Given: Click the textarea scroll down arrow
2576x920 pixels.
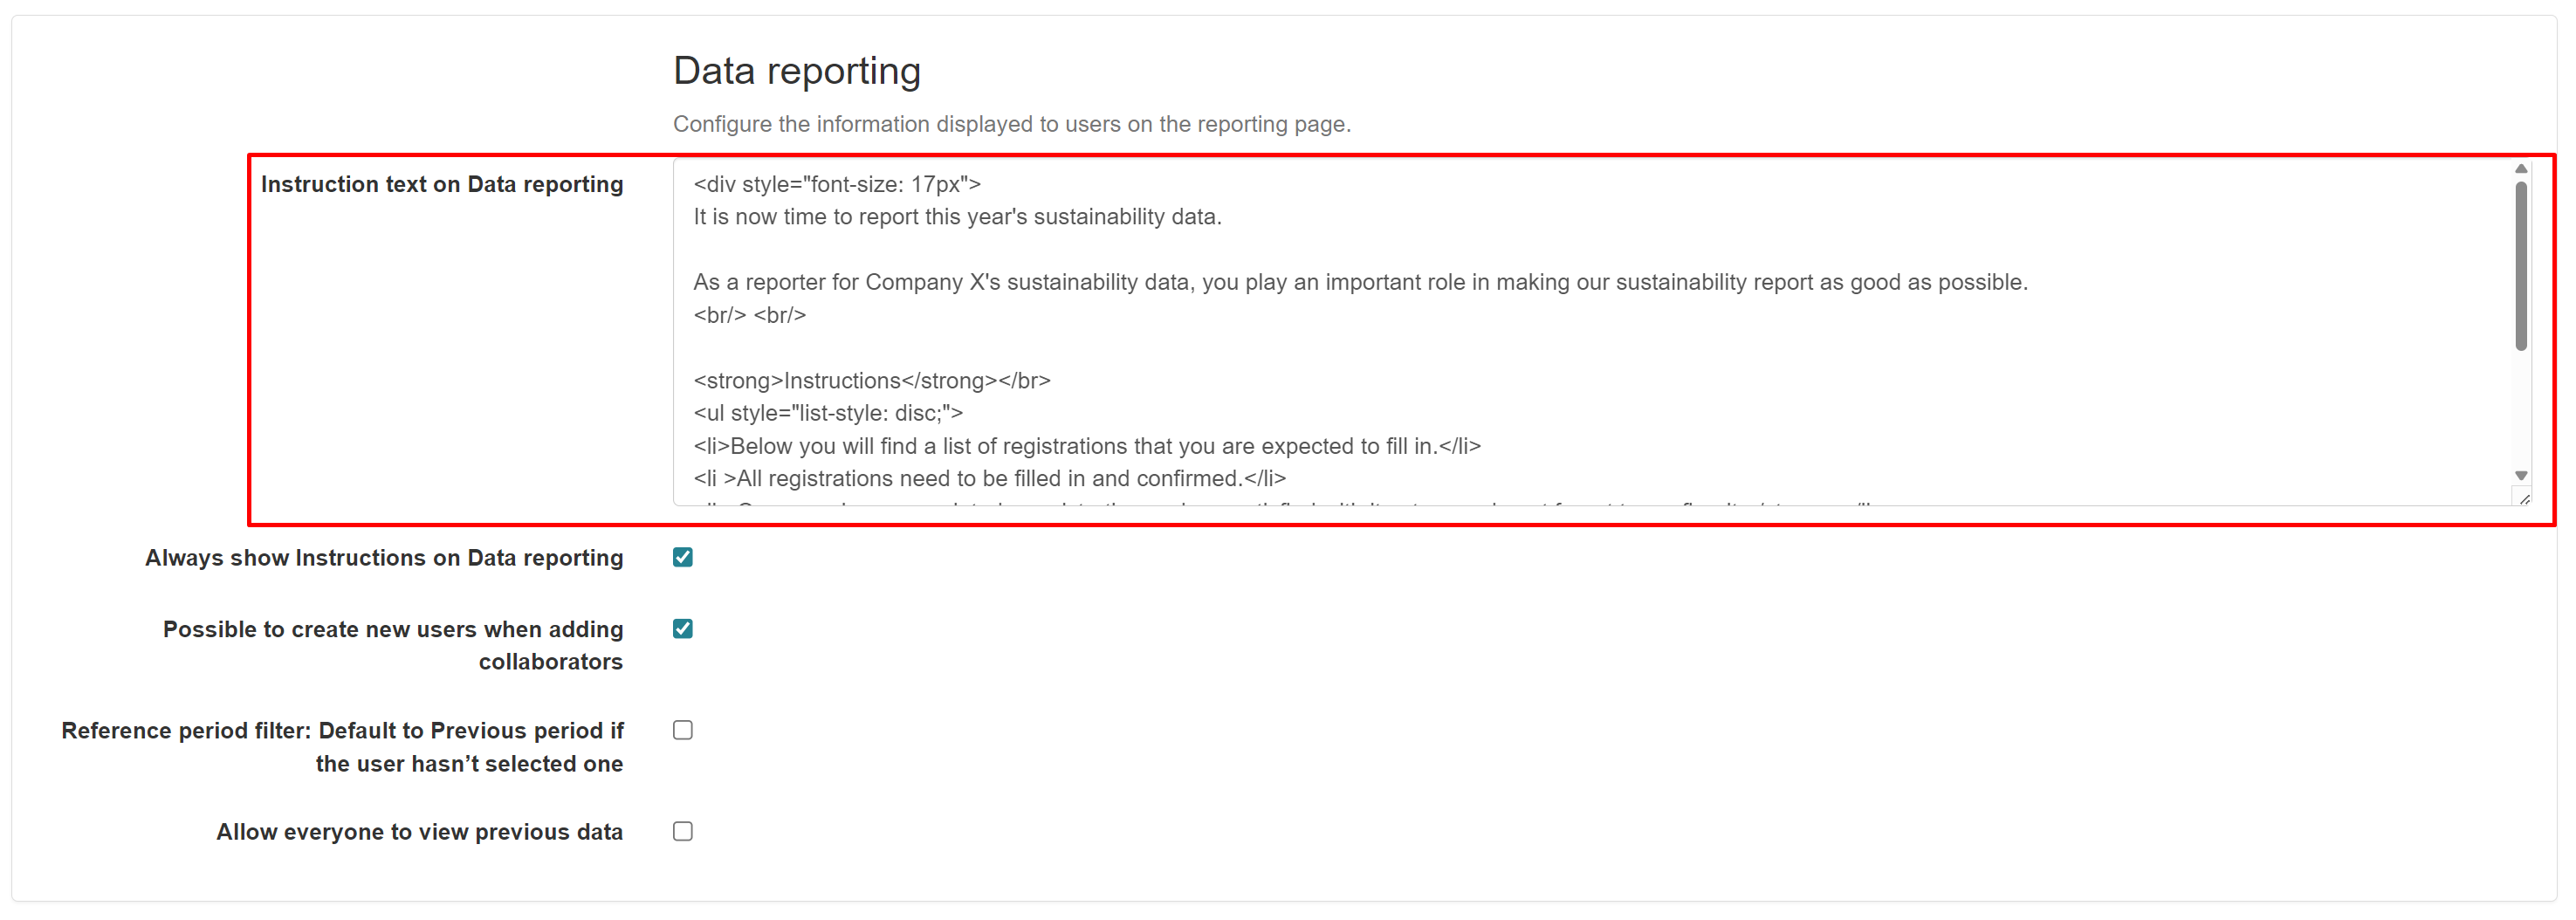Looking at the screenshot, I should [x=2520, y=476].
